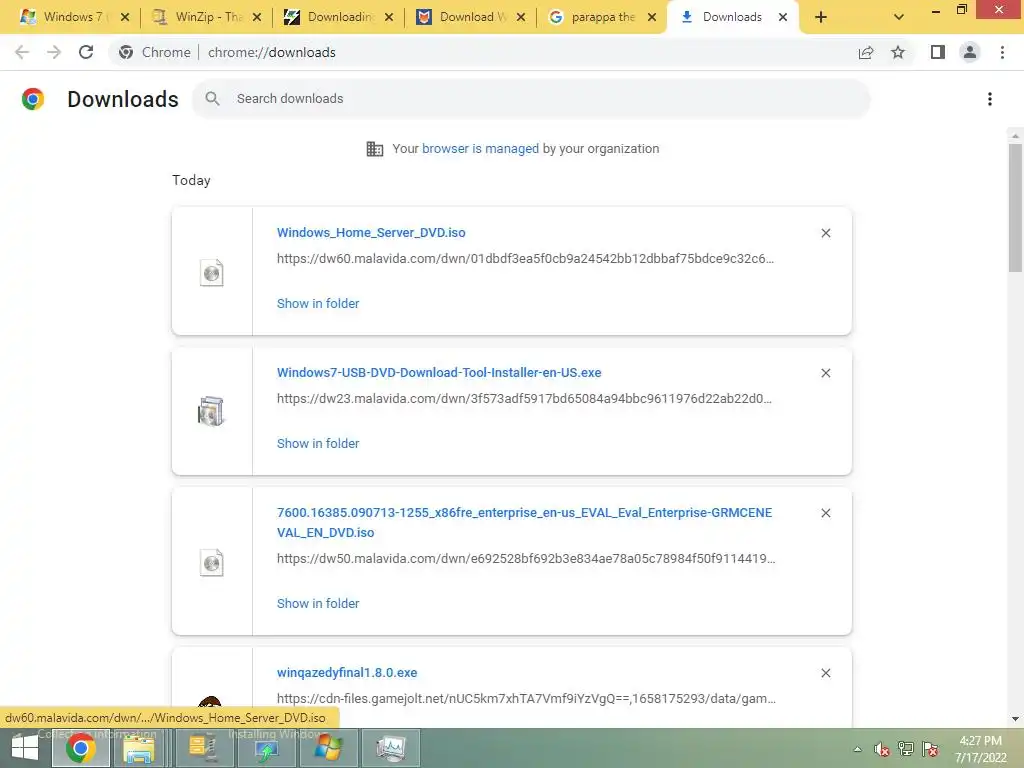Click the Chrome logo beside Downloads heading
The height and width of the screenshot is (768, 1024).
(33, 99)
